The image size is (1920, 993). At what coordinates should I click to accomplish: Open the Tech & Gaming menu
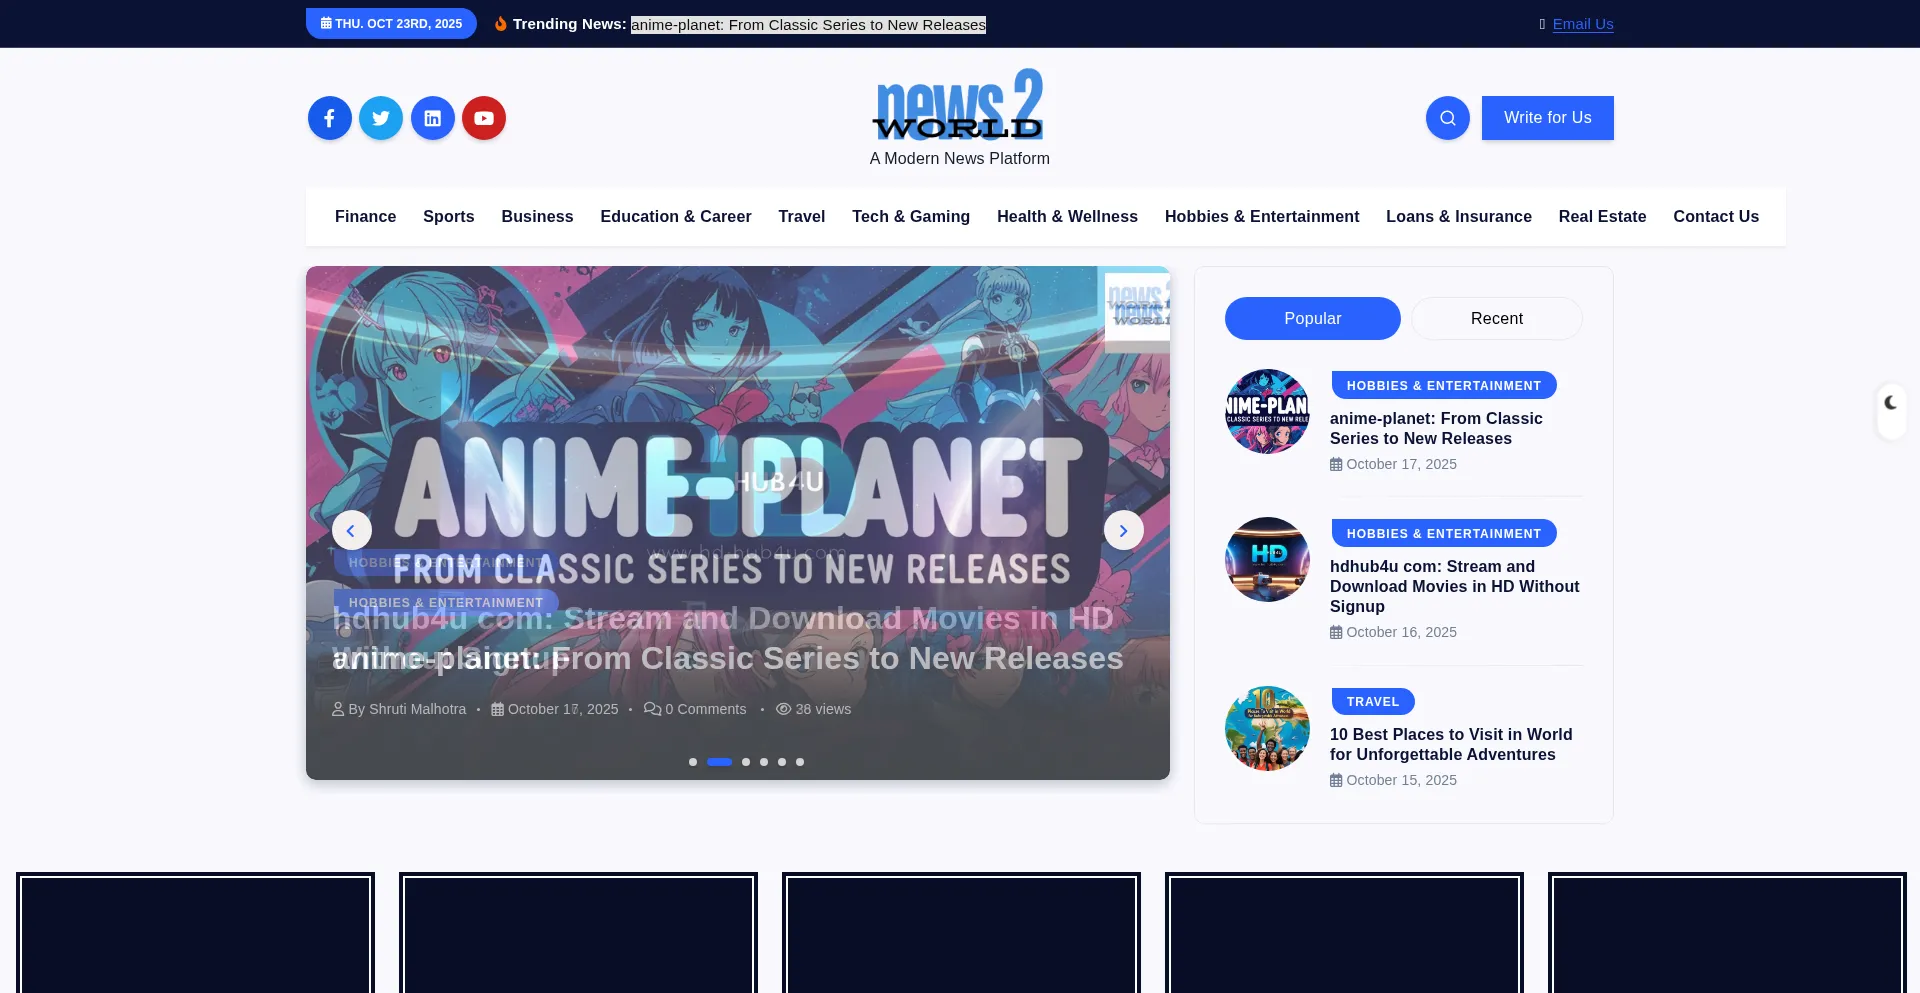coord(910,217)
